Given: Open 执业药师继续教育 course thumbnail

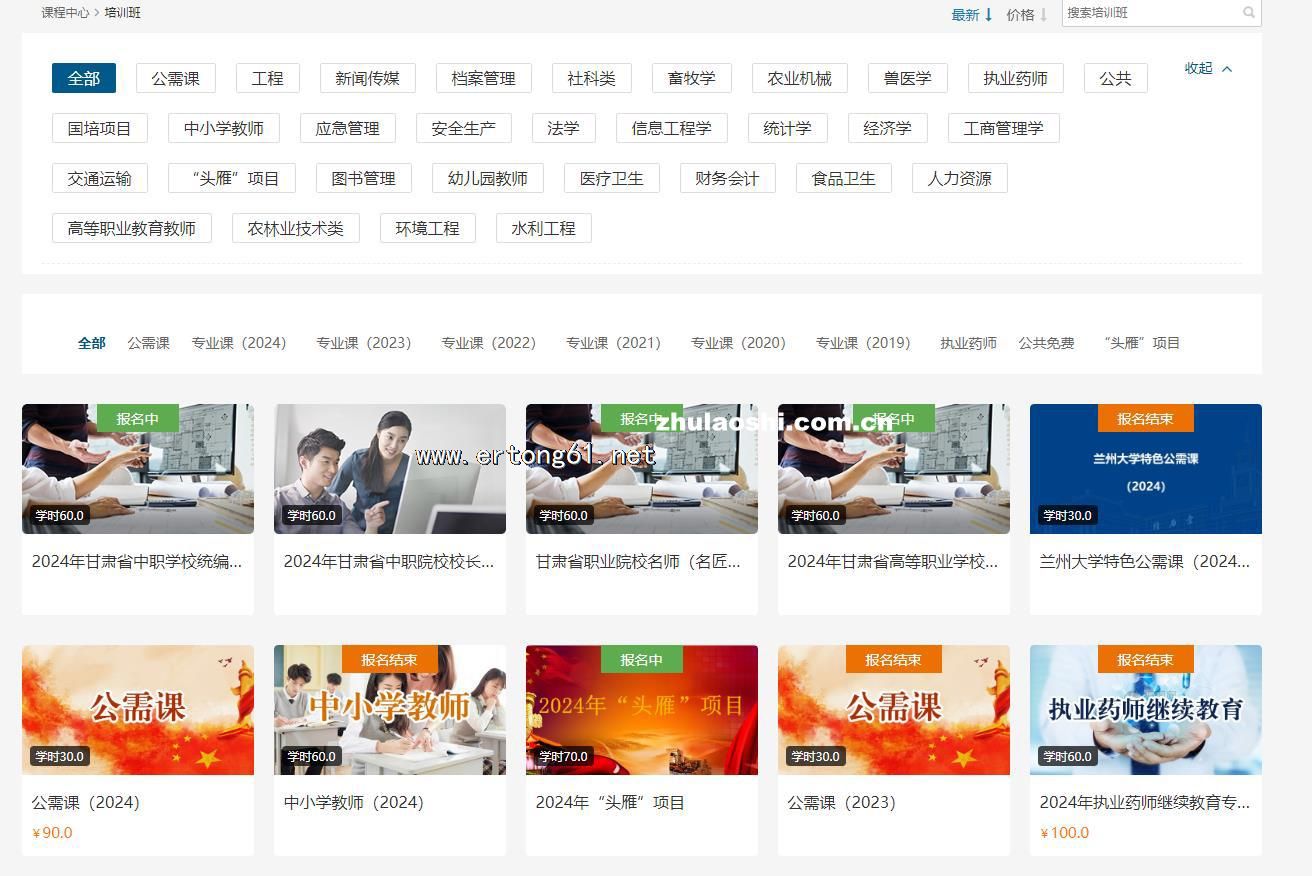Looking at the screenshot, I should click(x=1145, y=710).
